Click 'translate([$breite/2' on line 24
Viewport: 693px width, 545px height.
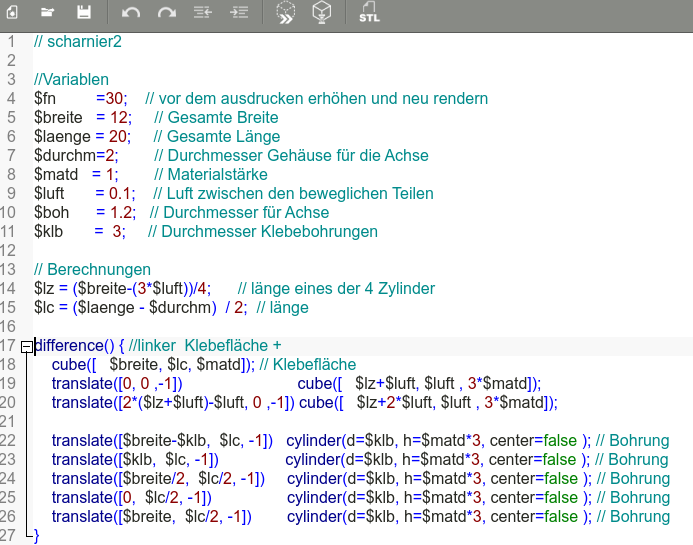120,479
